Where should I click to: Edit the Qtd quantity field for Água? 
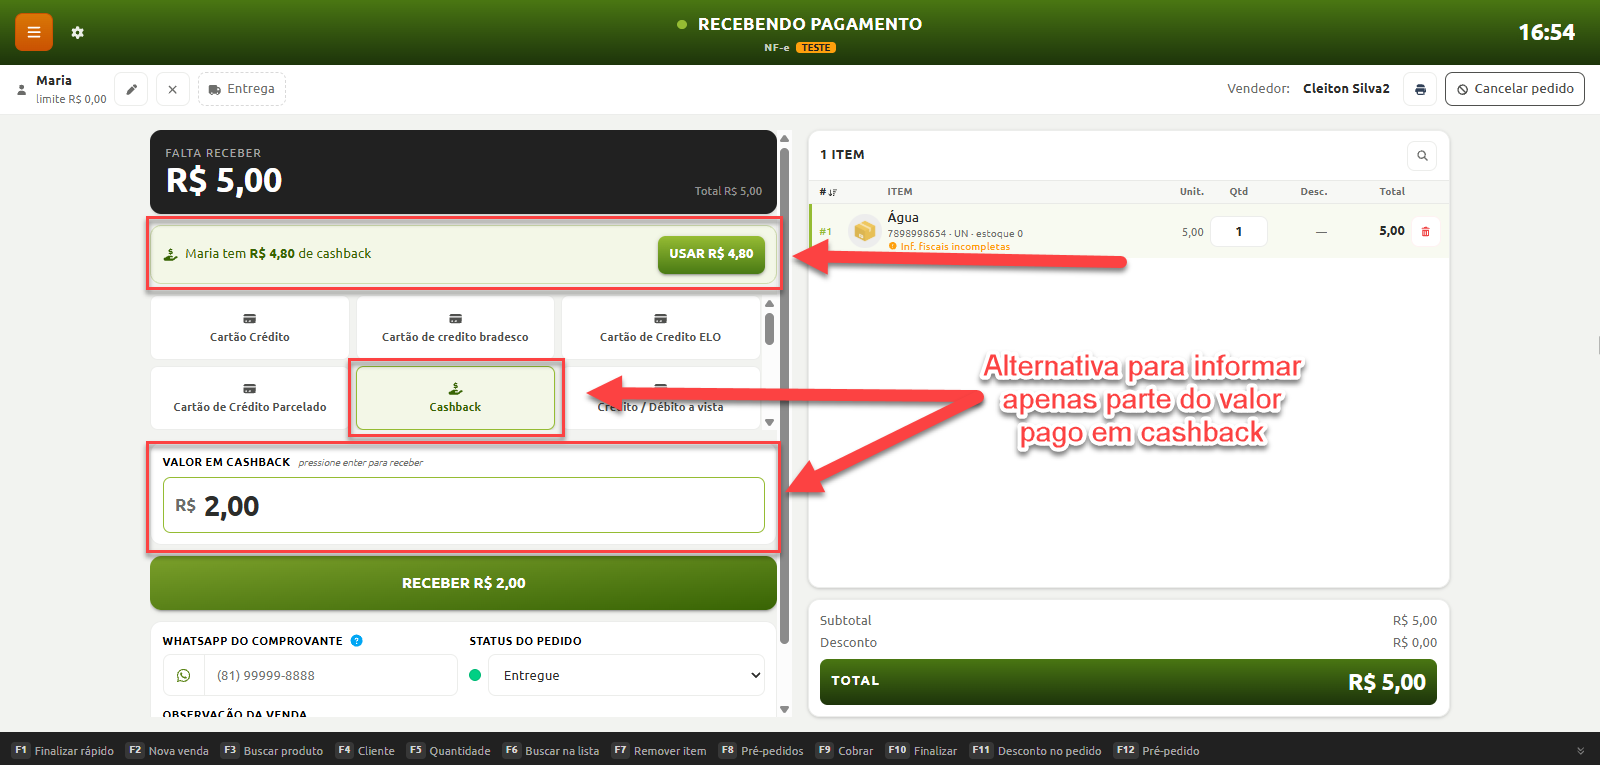pos(1239,231)
